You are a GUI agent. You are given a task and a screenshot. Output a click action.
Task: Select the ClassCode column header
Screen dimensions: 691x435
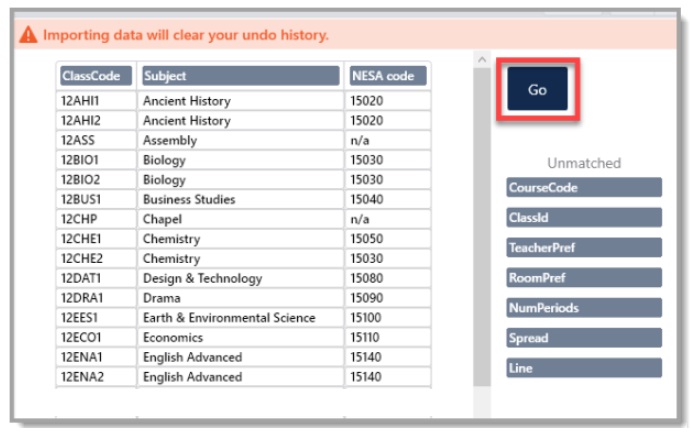(x=96, y=76)
